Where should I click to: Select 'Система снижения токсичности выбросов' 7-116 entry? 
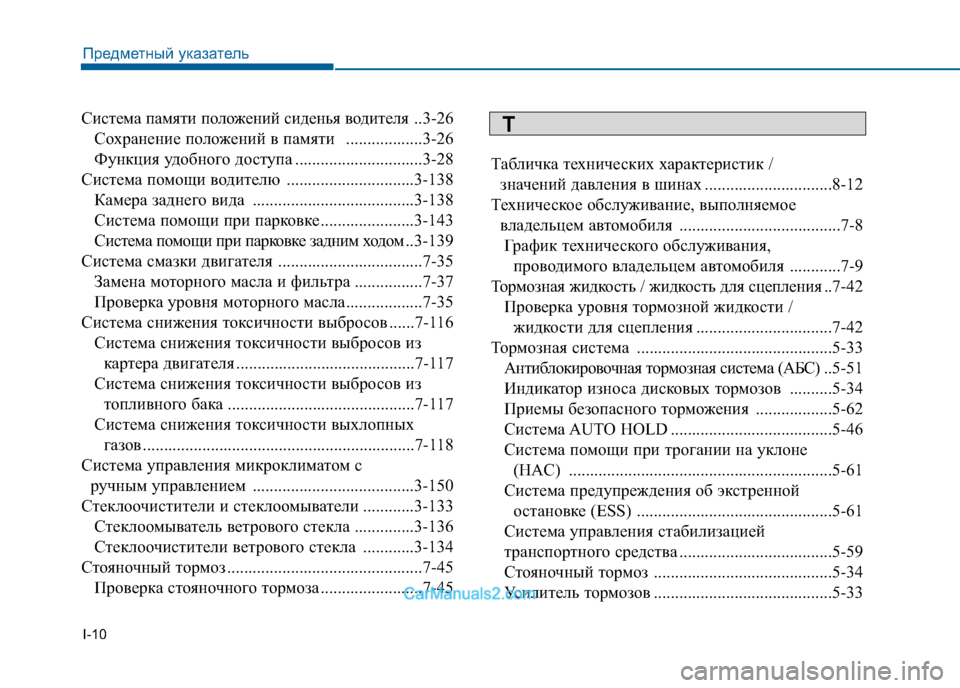(x=267, y=323)
